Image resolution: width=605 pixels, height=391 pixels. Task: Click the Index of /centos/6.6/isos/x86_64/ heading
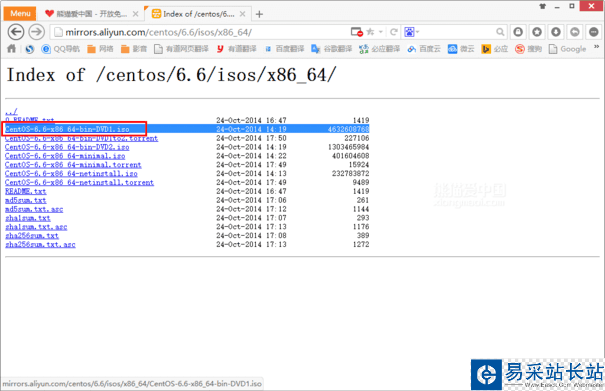point(171,75)
